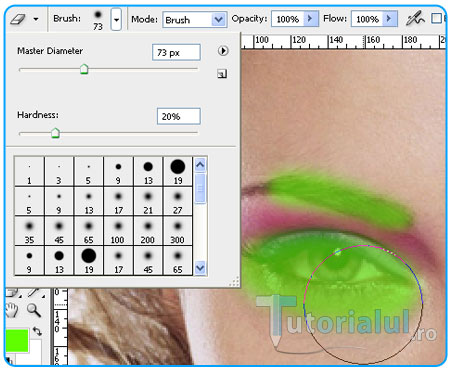The width and height of the screenshot is (450, 370).
Task: Open the Brush preset picker dropdown
Action: click(x=116, y=19)
